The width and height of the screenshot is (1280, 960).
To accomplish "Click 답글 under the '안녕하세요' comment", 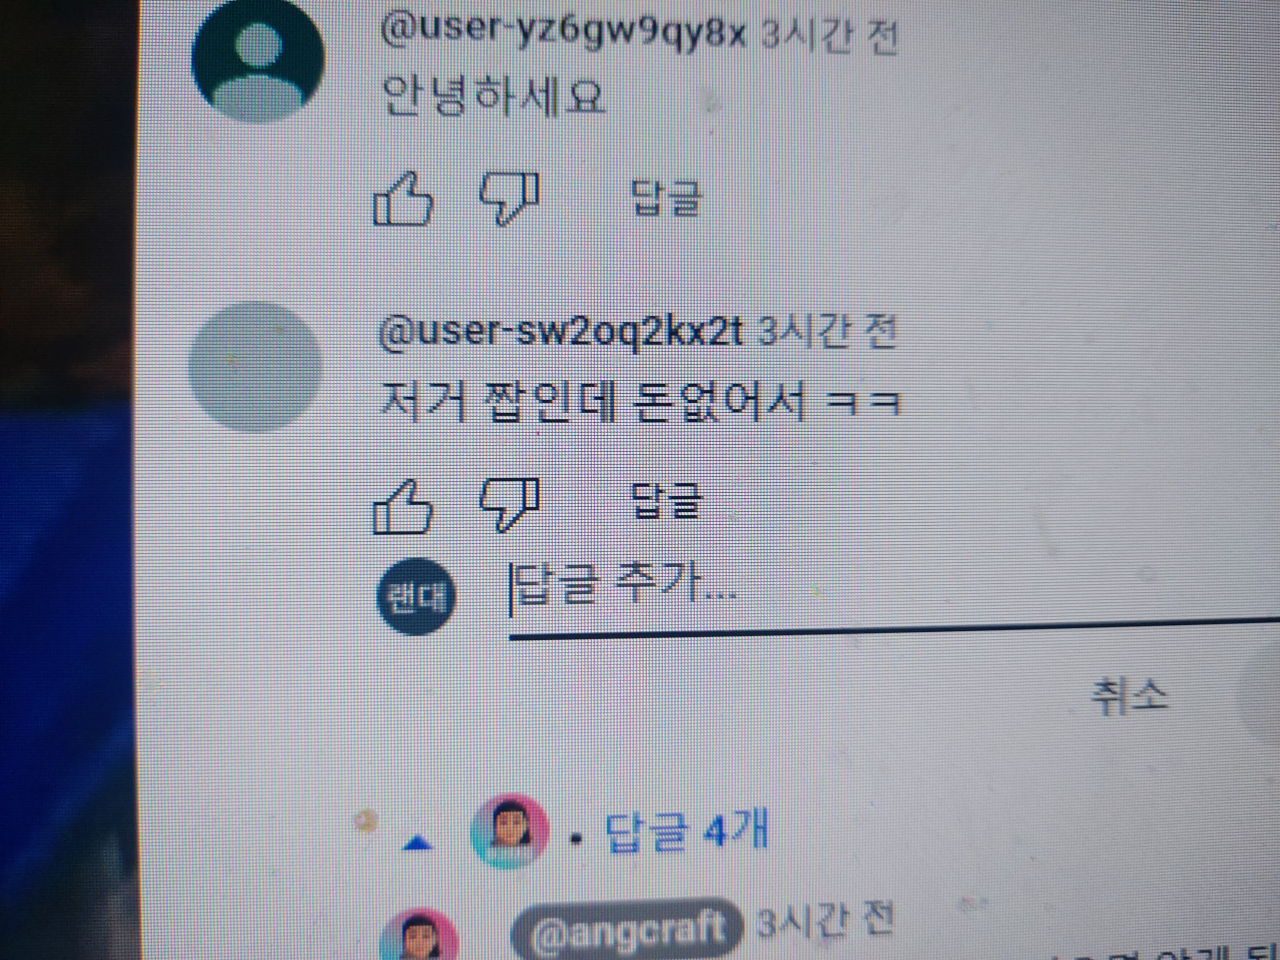I will (x=667, y=198).
